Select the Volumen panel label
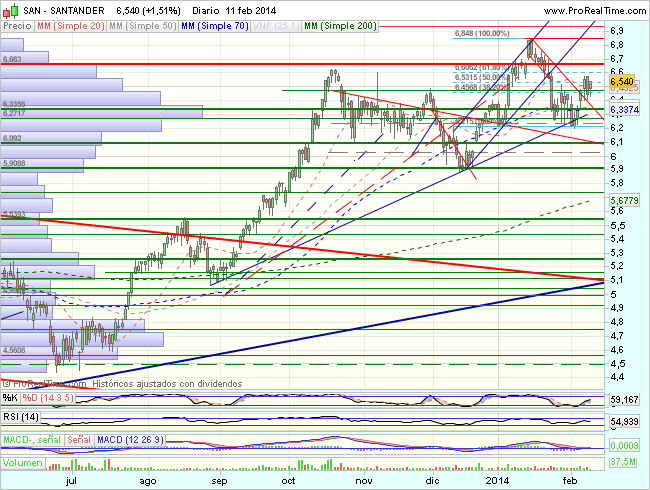 tap(23, 463)
